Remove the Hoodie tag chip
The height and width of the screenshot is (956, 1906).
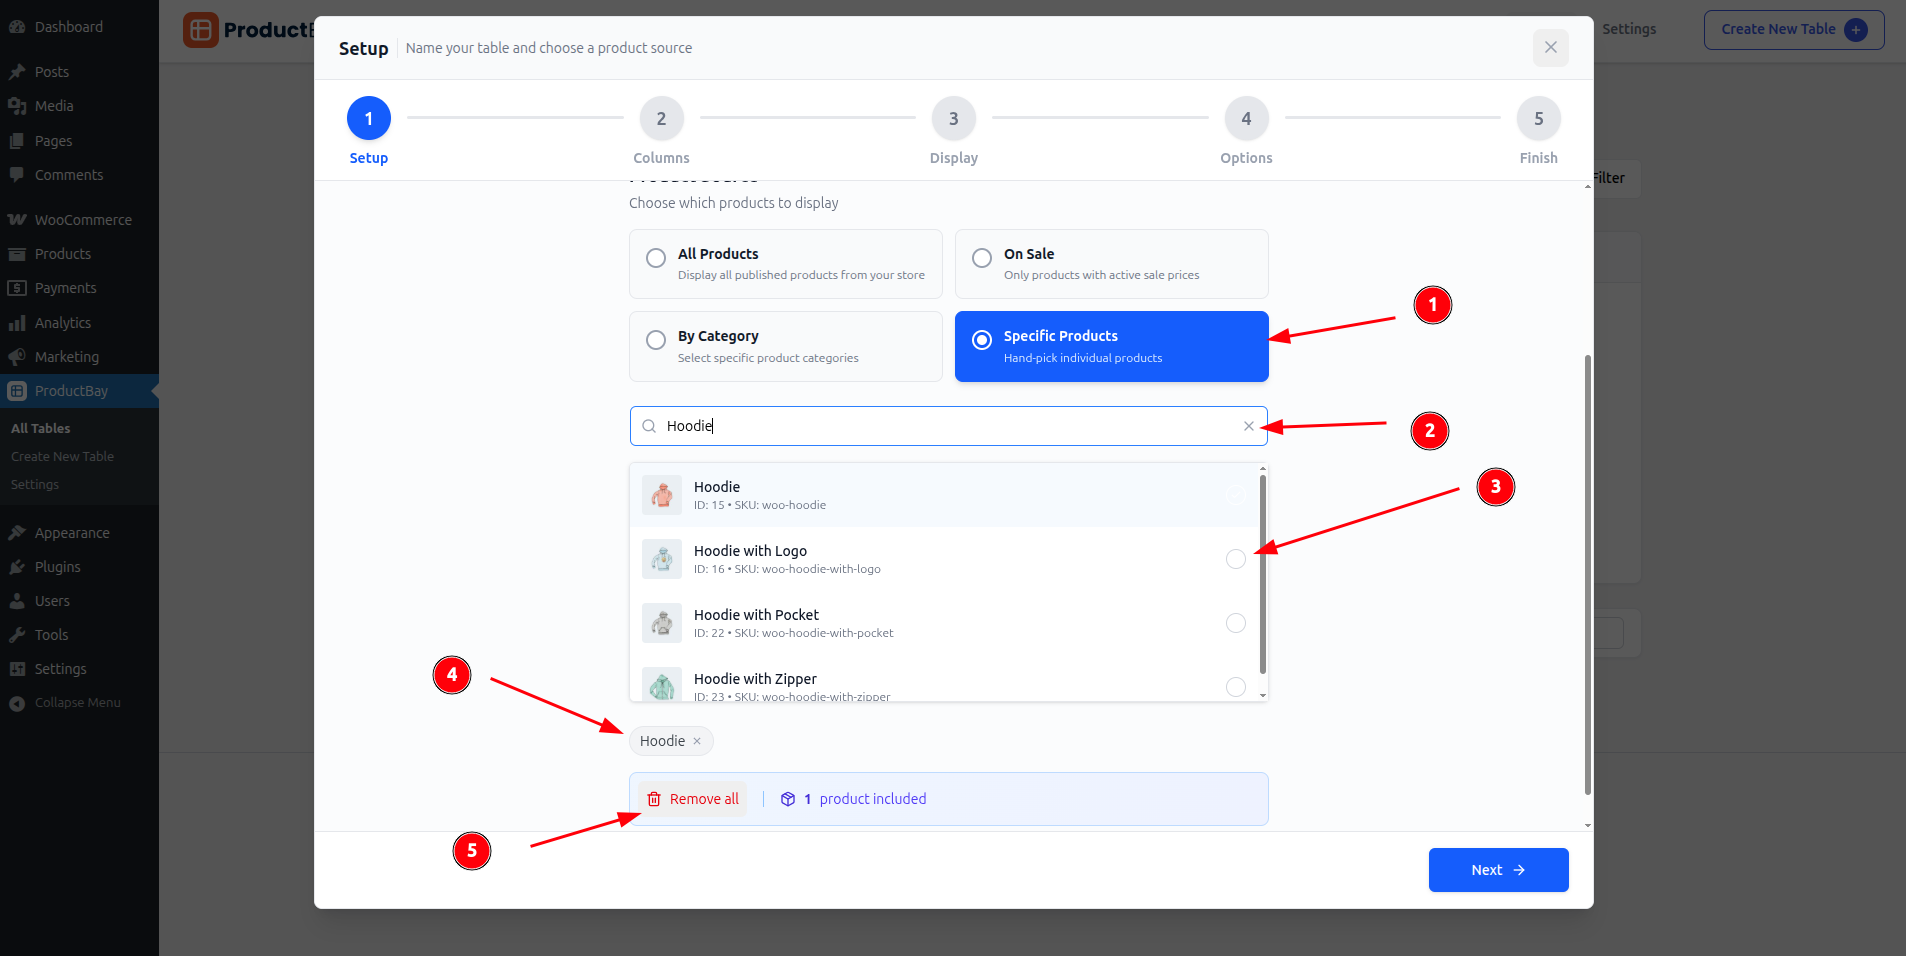[x=697, y=741]
